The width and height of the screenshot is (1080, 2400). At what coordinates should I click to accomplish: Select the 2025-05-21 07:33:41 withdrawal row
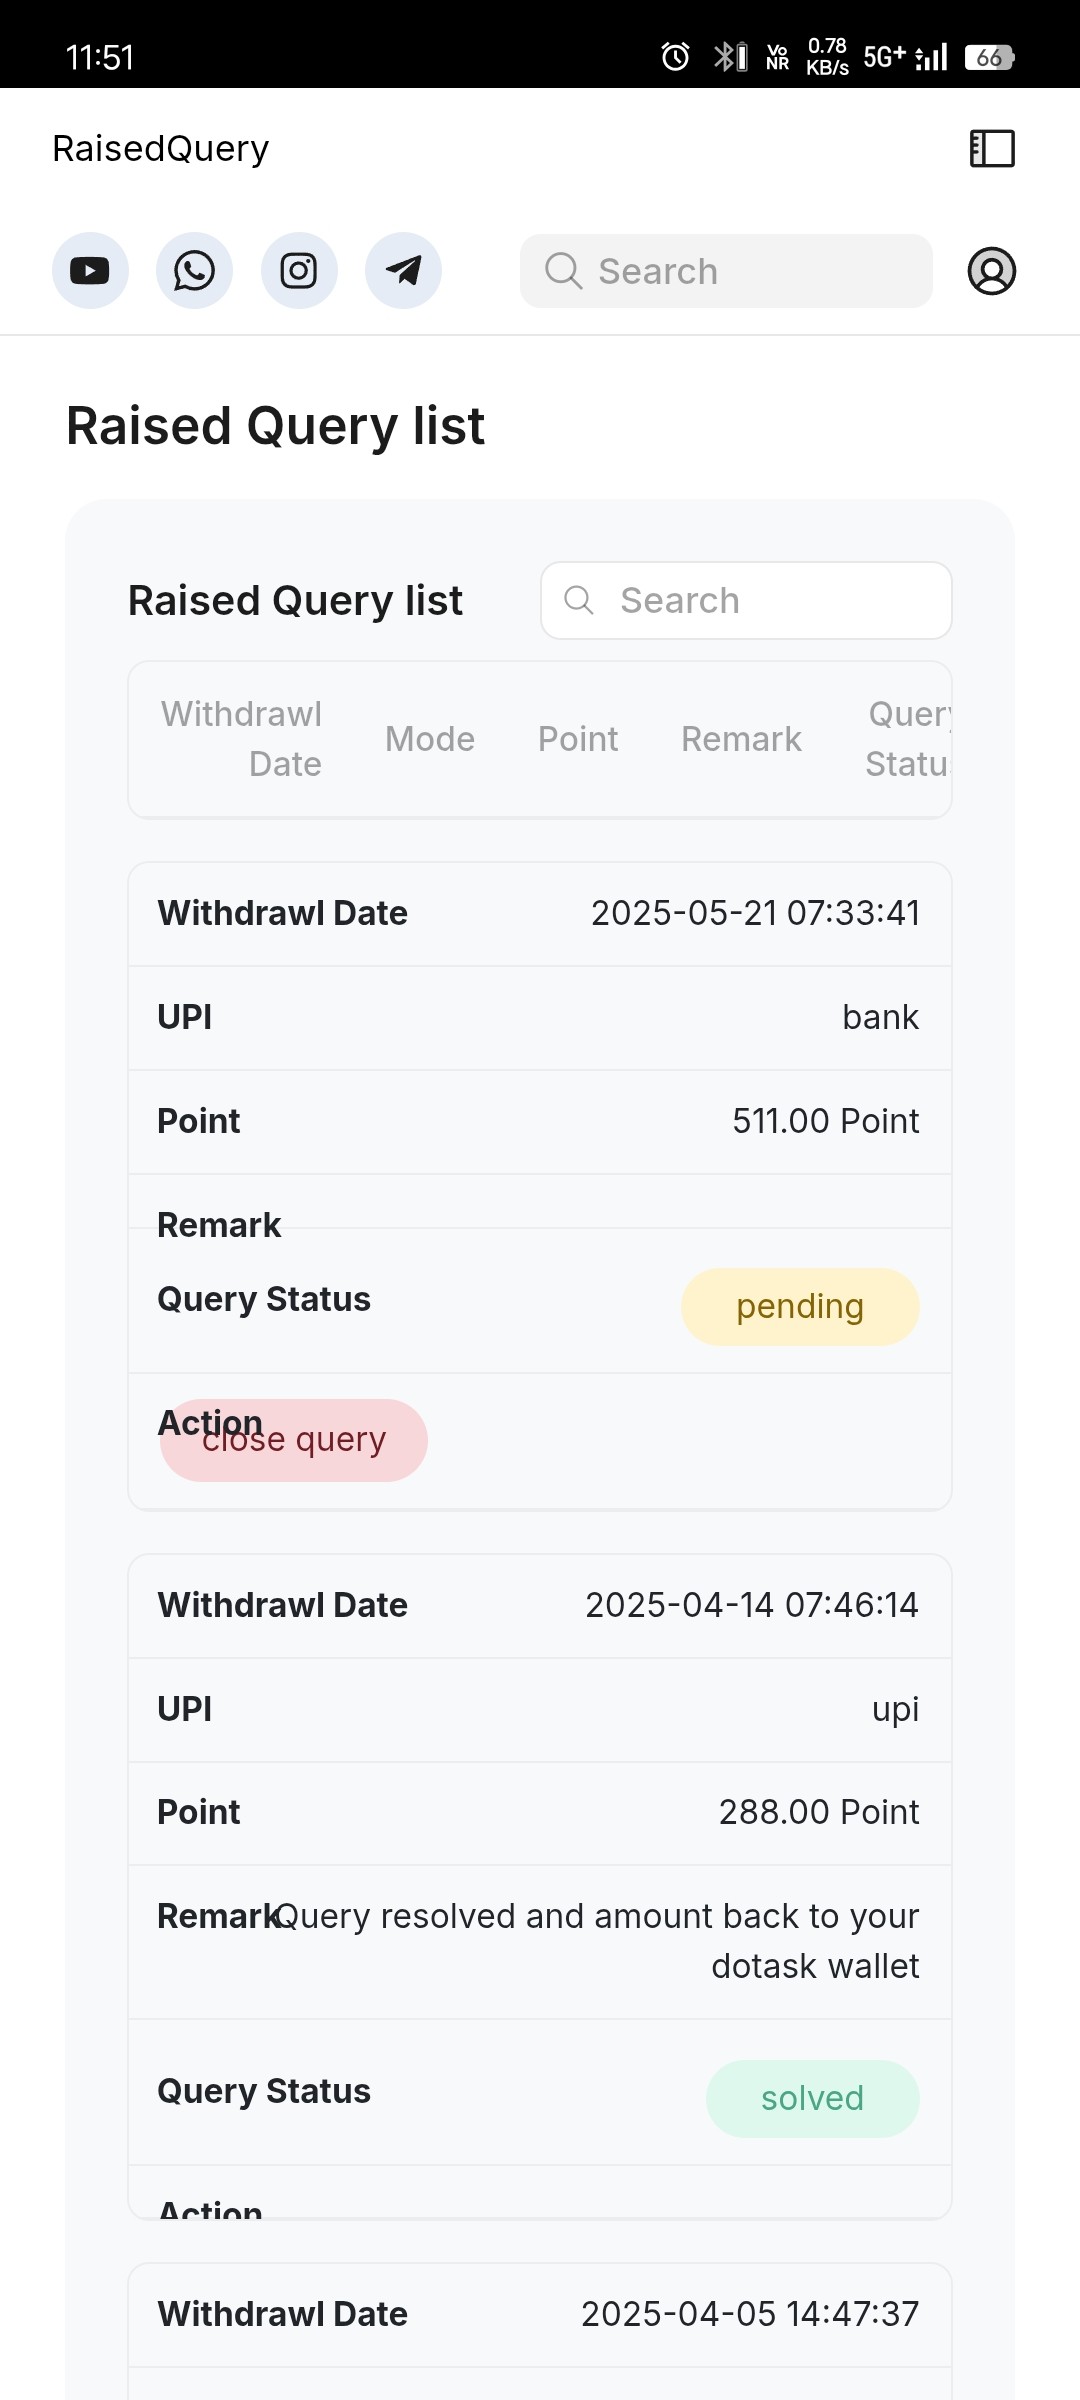tap(540, 914)
